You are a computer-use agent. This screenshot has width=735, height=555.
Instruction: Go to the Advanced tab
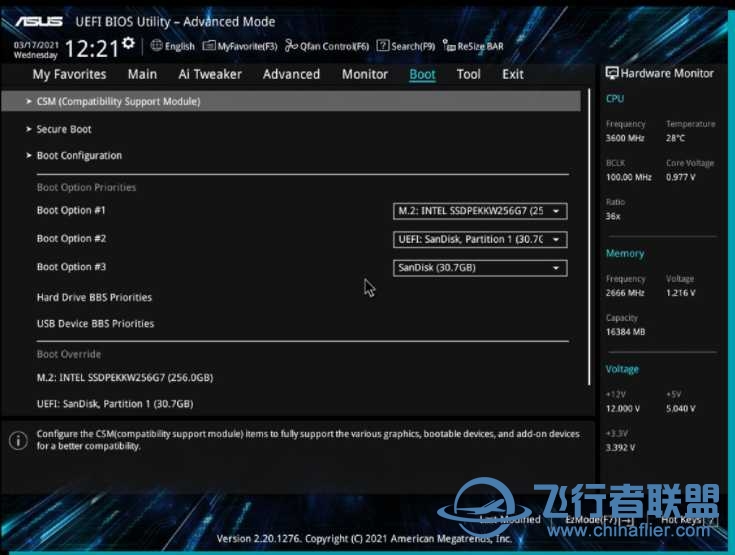pos(291,74)
